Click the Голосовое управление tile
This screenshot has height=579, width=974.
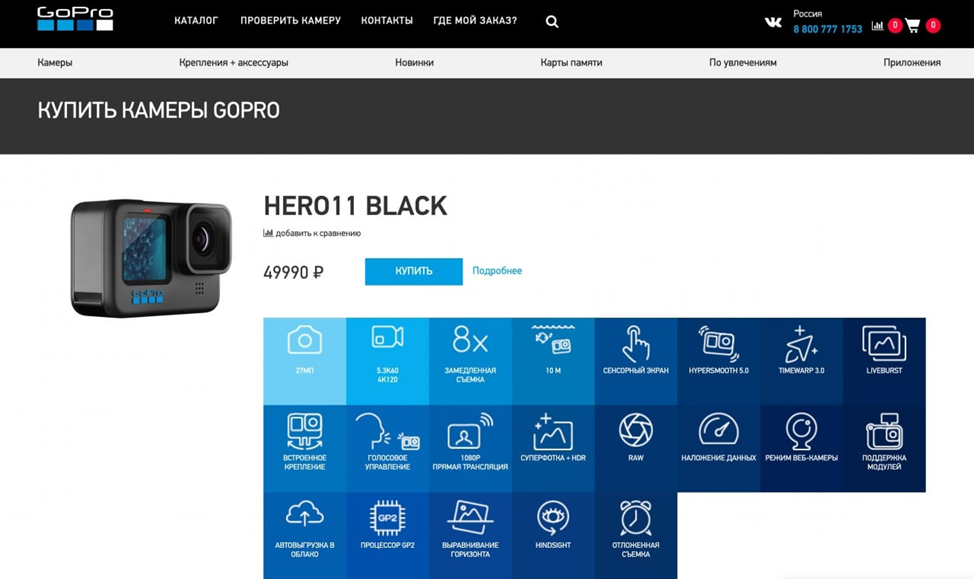point(387,449)
